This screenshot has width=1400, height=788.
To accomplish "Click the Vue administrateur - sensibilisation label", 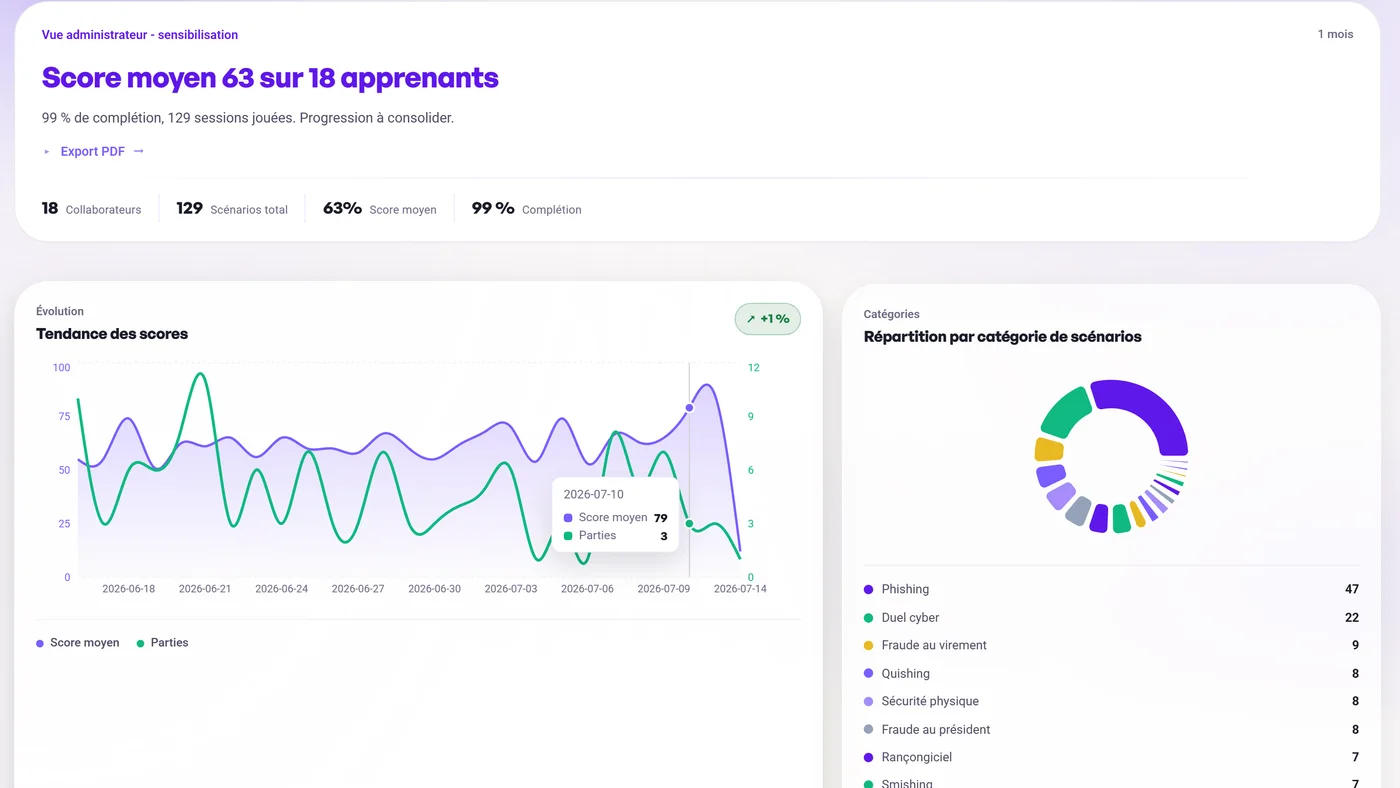I will click(140, 35).
